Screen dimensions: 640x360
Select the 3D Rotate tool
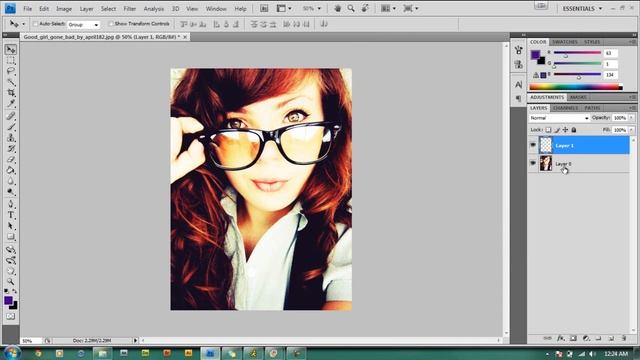11,249
